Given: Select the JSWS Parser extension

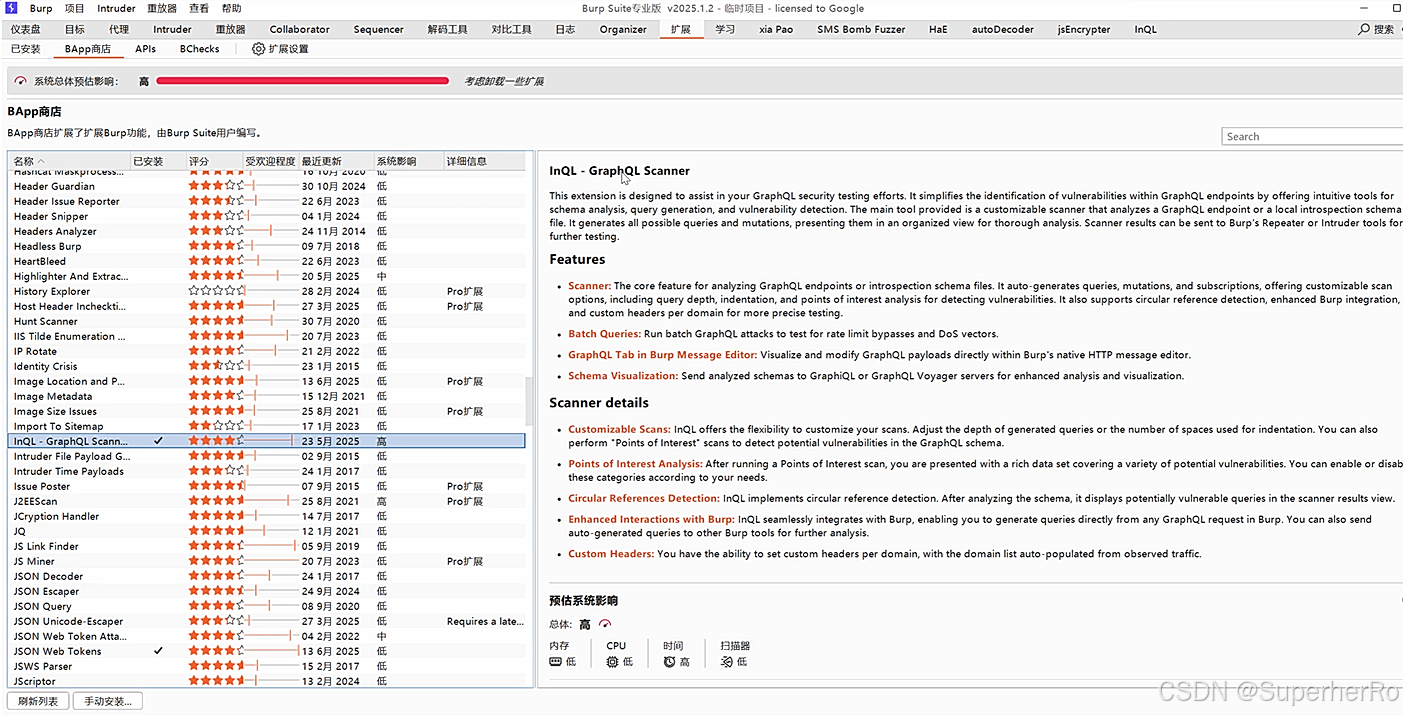Looking at the screenshot, I should tap(266, 666).
